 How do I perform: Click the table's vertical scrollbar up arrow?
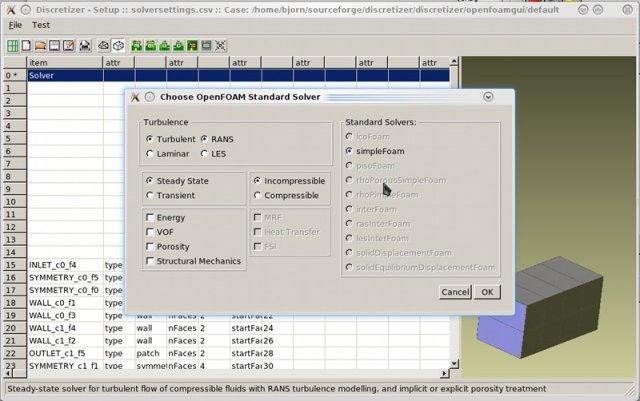click(454, 61)
